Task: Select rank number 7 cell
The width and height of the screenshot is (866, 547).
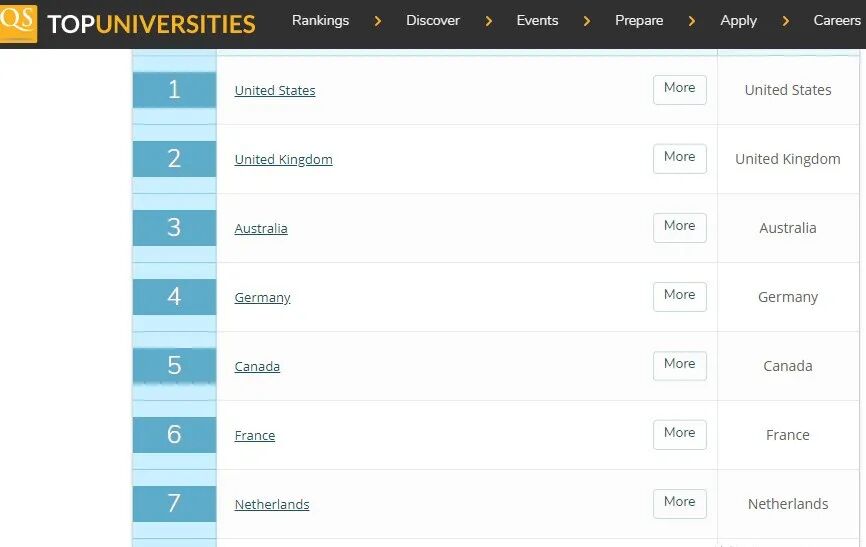Action: [x=174, y=504]
